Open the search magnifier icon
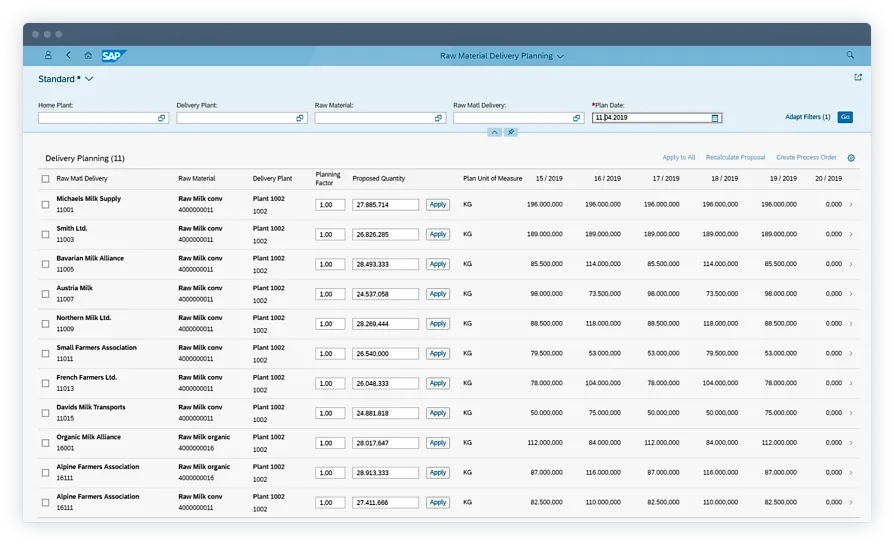This screenshot has width=894, height=545. pos(850,56)
